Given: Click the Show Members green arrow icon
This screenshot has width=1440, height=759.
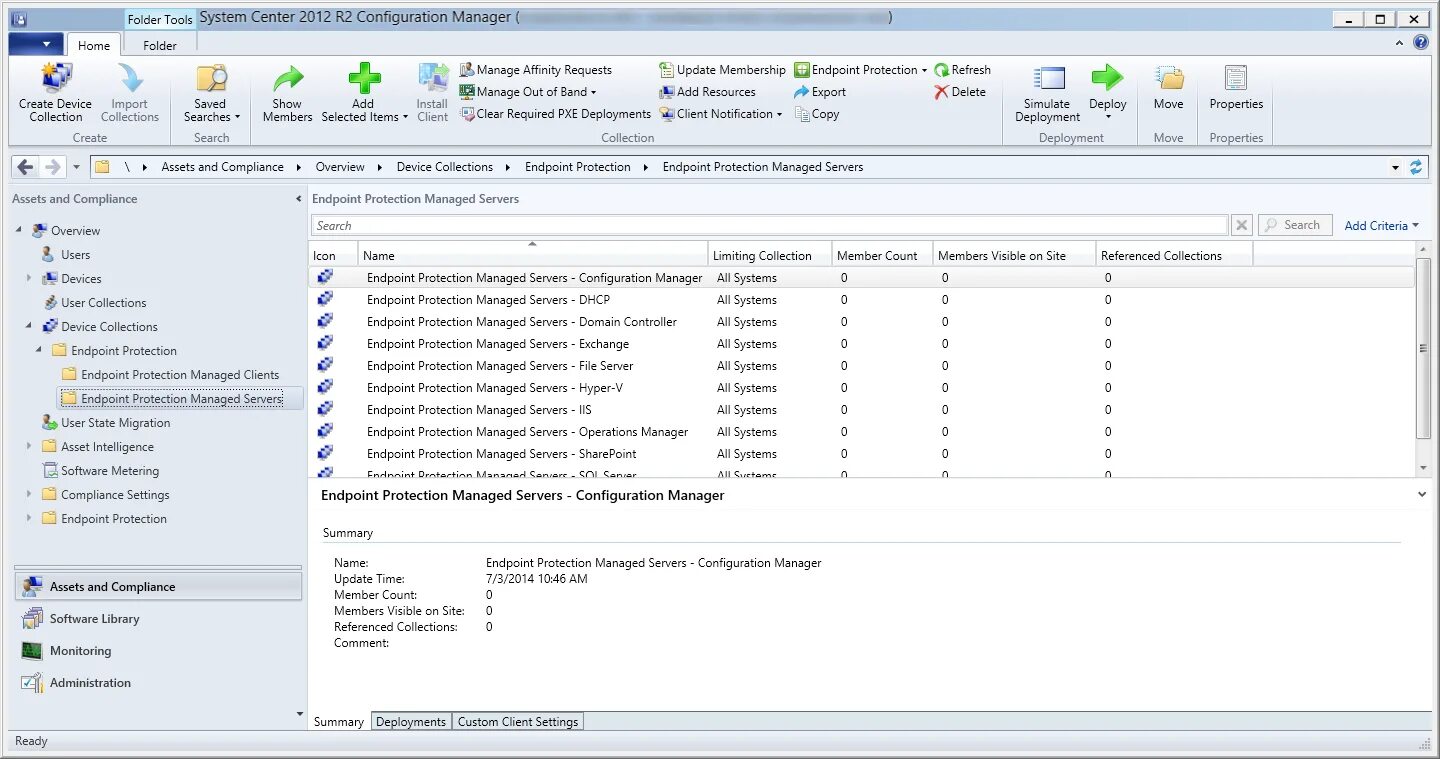Looking at the screenshot, I should [288, 80].
